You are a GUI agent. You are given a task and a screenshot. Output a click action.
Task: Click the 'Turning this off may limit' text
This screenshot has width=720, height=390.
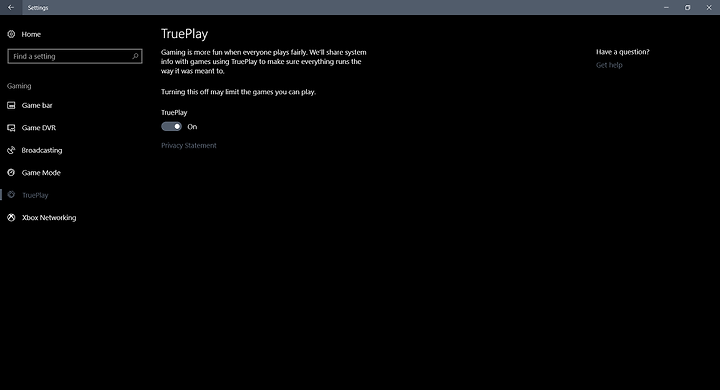pyautogui.click(x=238, y=92)
